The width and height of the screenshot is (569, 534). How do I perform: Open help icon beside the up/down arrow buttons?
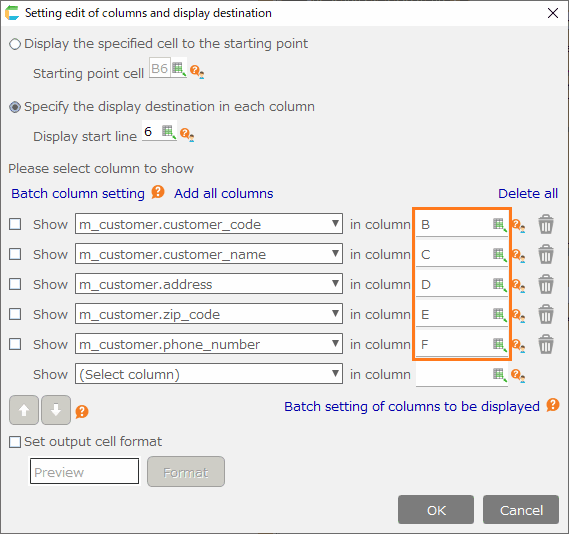(x=82, y=412)
